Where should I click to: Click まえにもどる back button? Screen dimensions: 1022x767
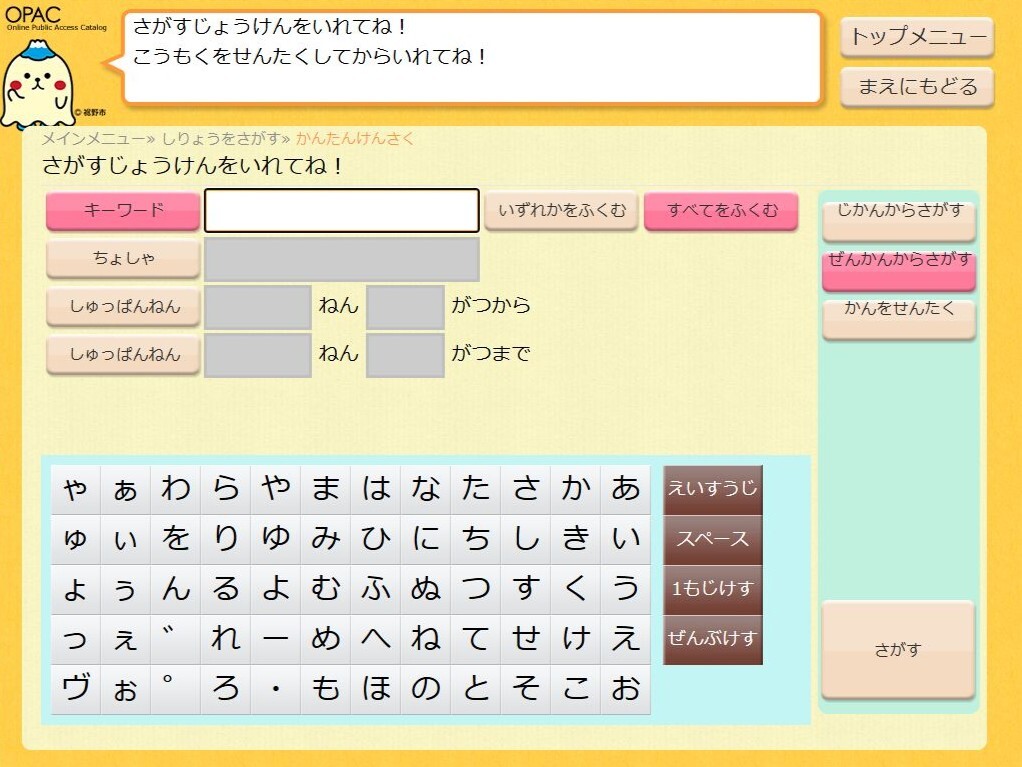pos(917,87)
